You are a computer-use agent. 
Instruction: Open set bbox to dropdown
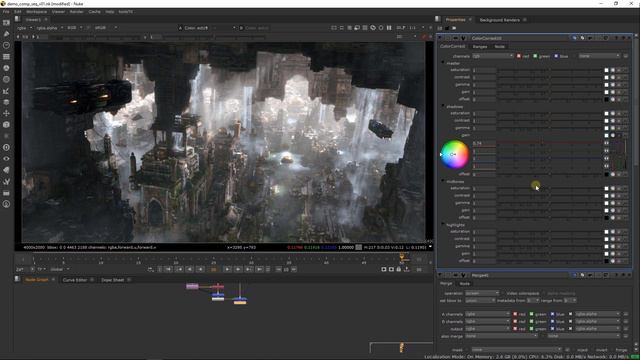(x=480, y=300)
